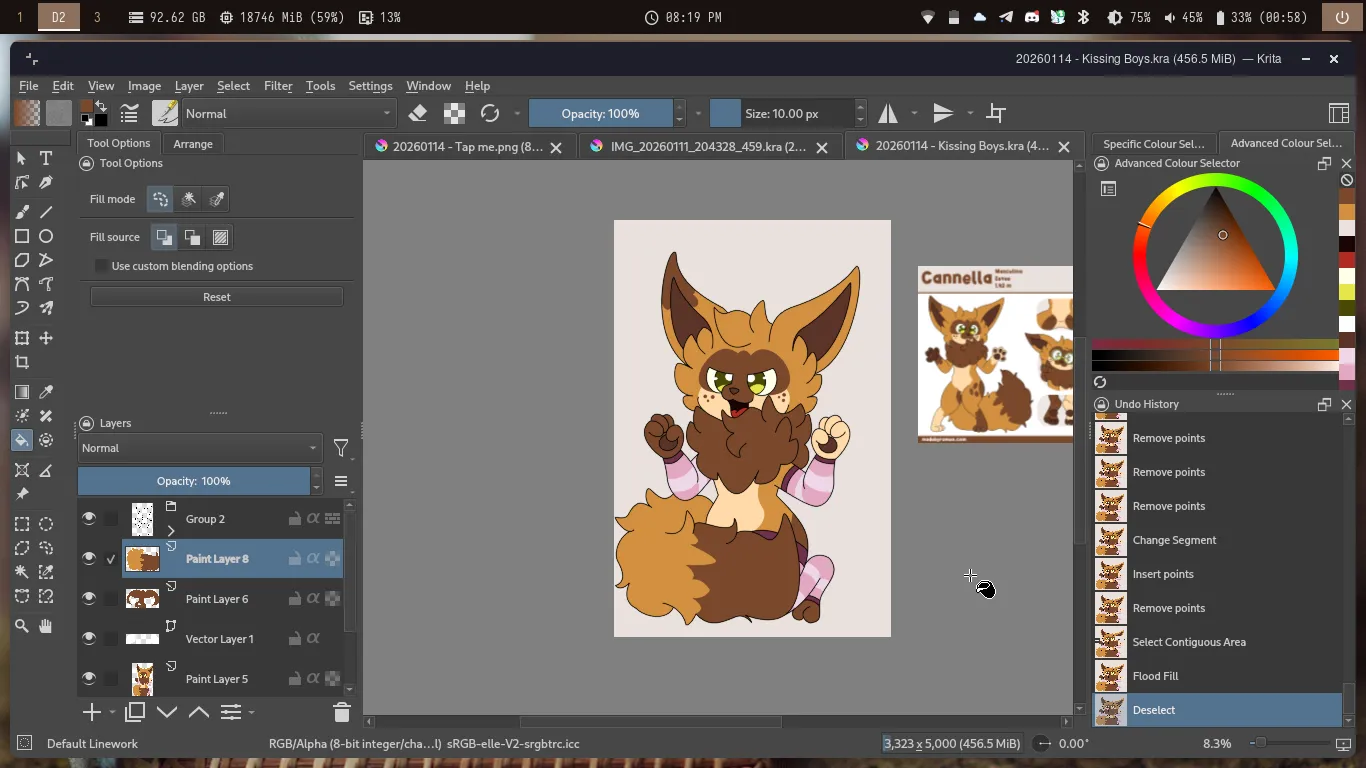Screen dimensions: 1366x768
Task: Open layer blending mode dropdown
Action: pyautogui.click(x=200, y=448)
